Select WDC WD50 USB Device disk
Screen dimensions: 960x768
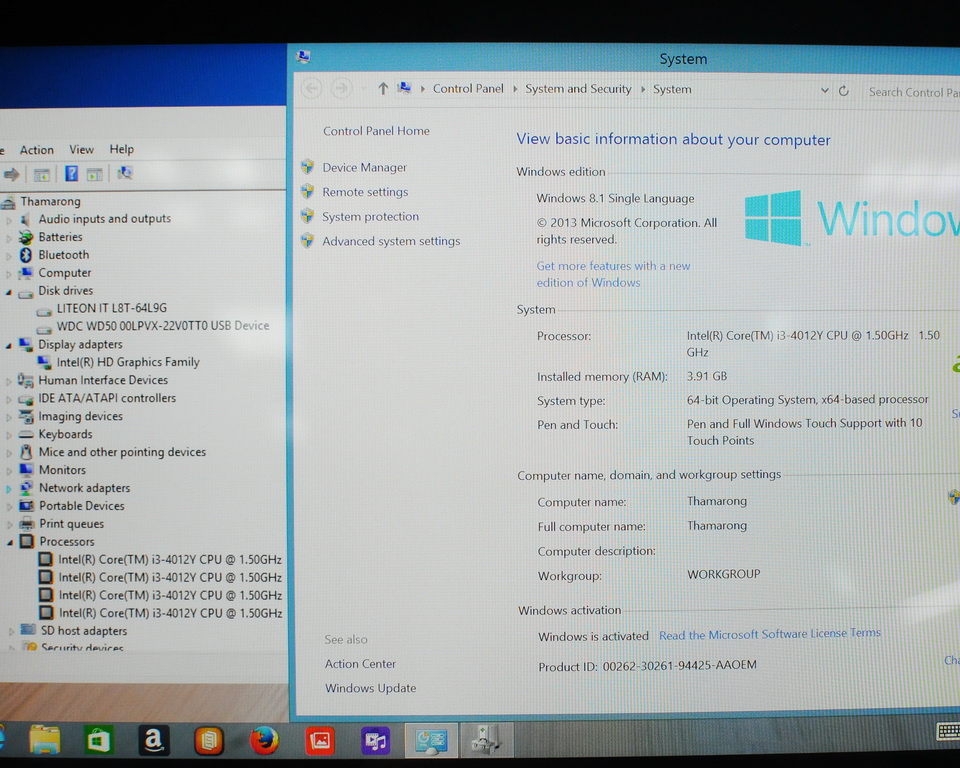point(163,326)
